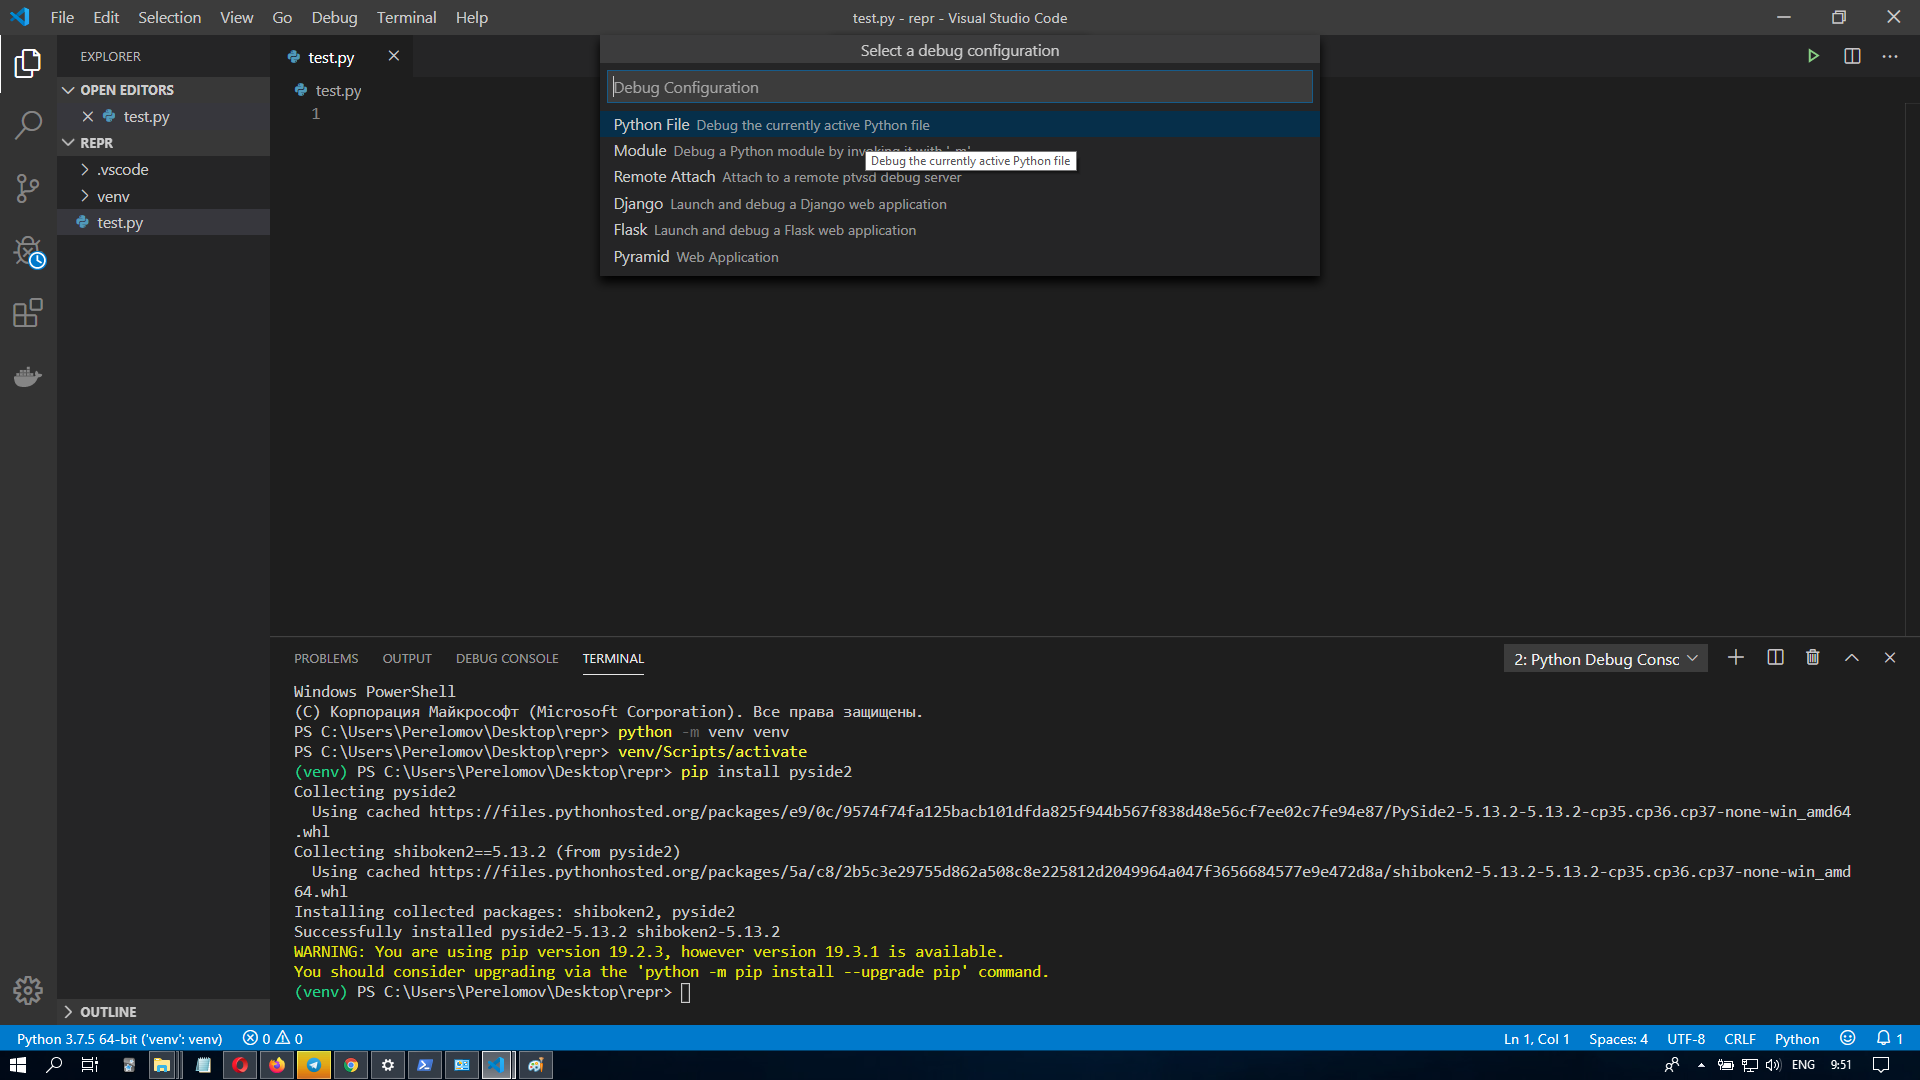Expand the OUTLINE section
Image resolution: width=1920 pixels, height=1080 pixels.
[108, 1012]
